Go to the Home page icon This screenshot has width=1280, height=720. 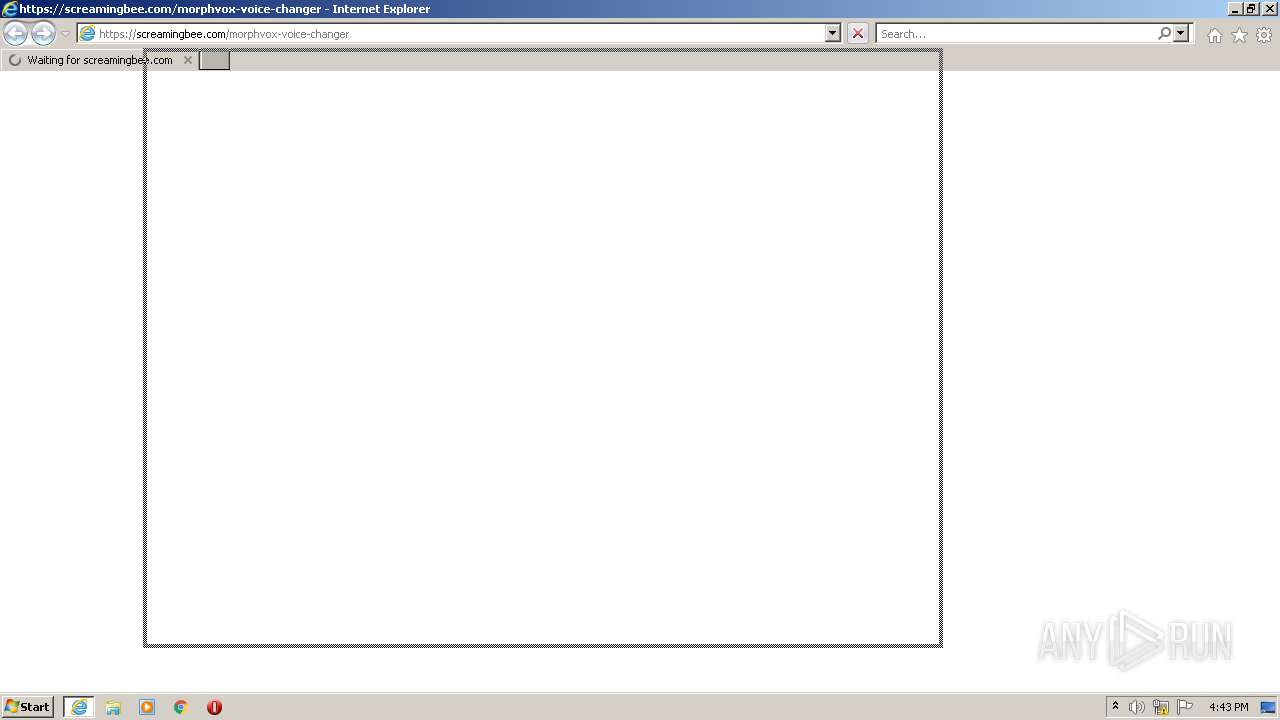pyautogui.click(x=1214, y=35)
